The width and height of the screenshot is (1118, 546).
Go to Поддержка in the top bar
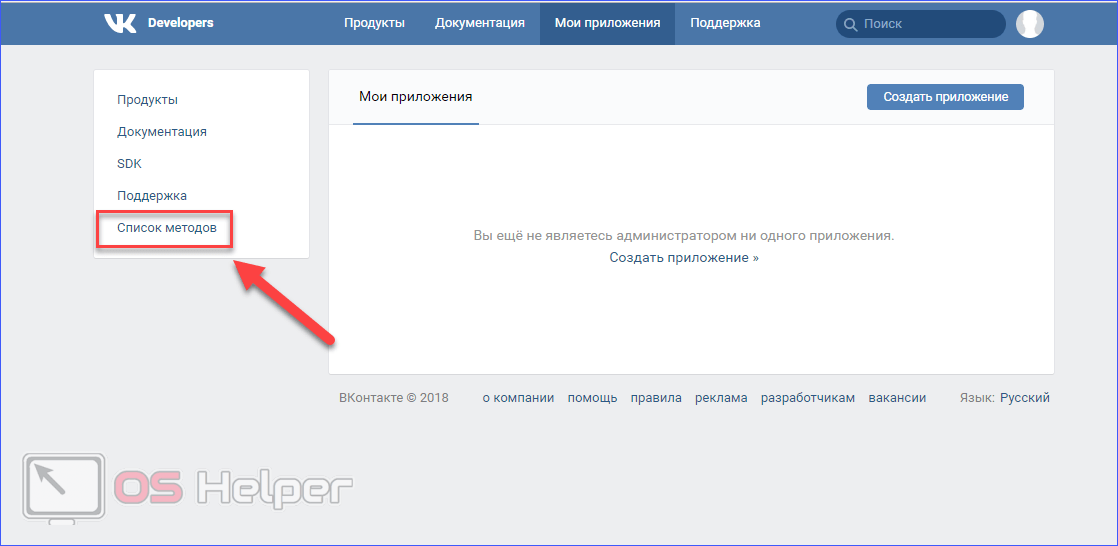pyautogui.click(x=725, y=23)
